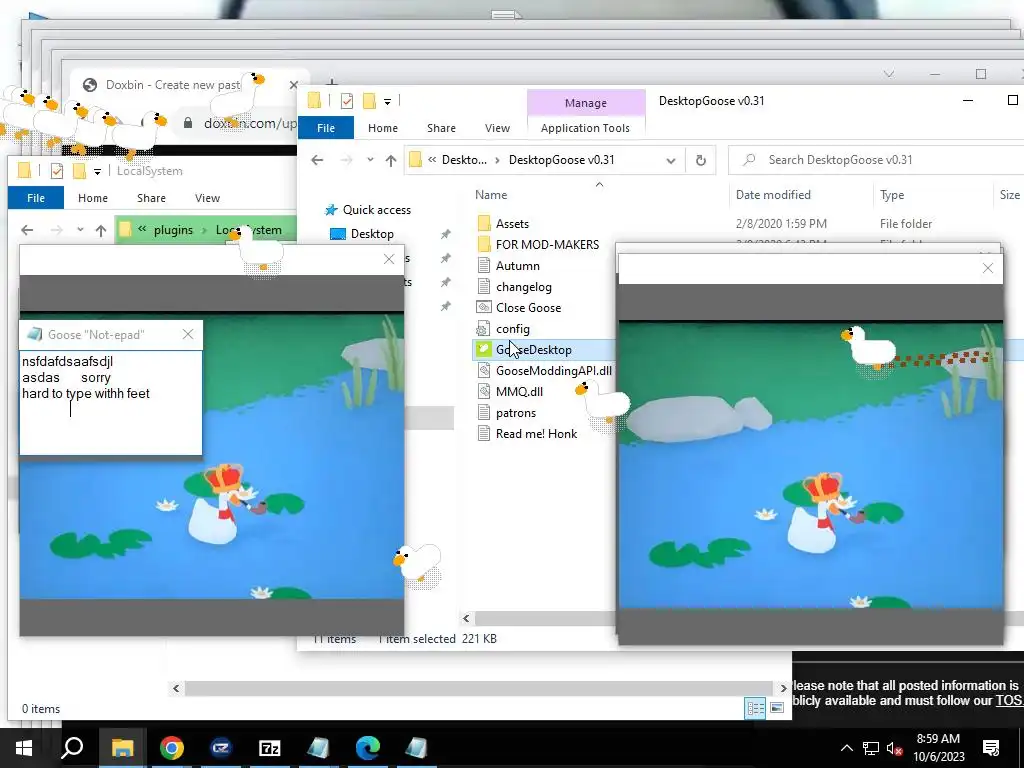Open 7-Zip from the taskbar

pyautogui.click(x=270, y=748)
